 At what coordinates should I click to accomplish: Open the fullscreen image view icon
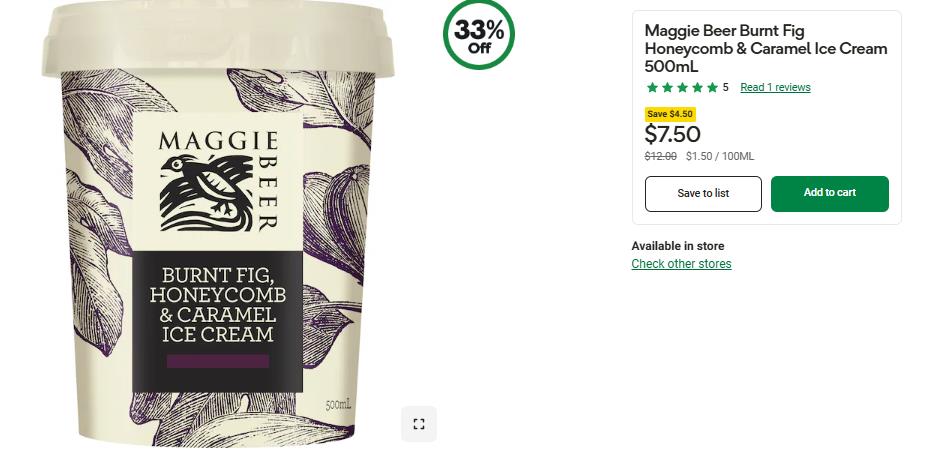coord(418,424)
